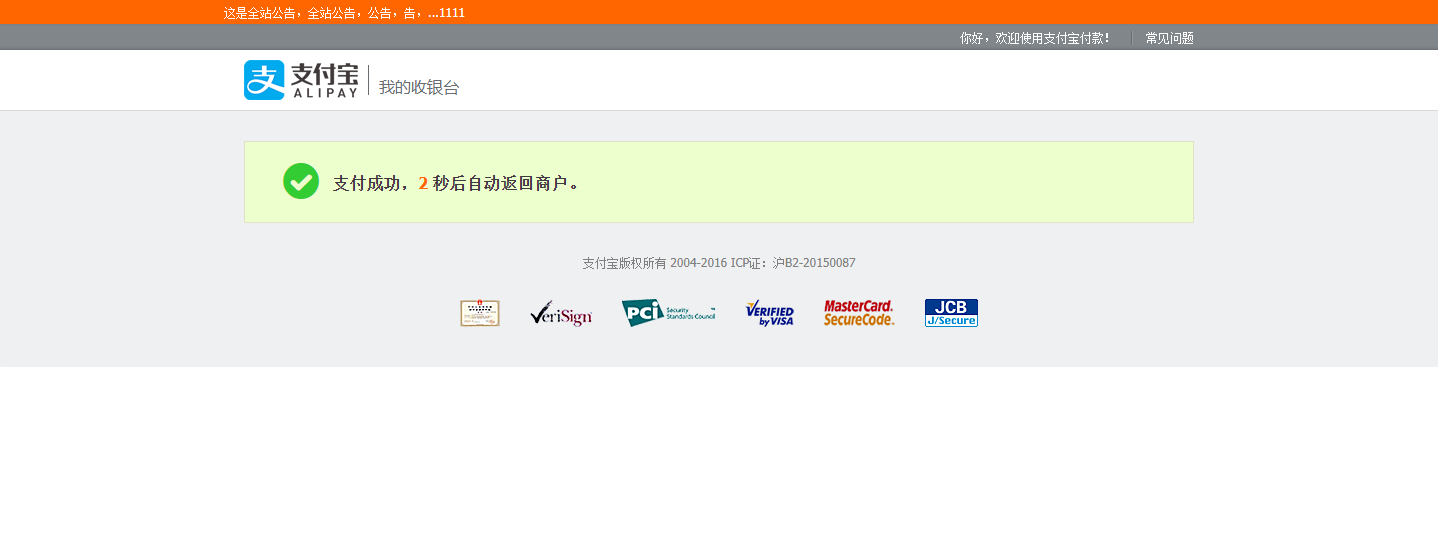
Task: Click the green success checkmark icon
Action: (x=301, y=181)
